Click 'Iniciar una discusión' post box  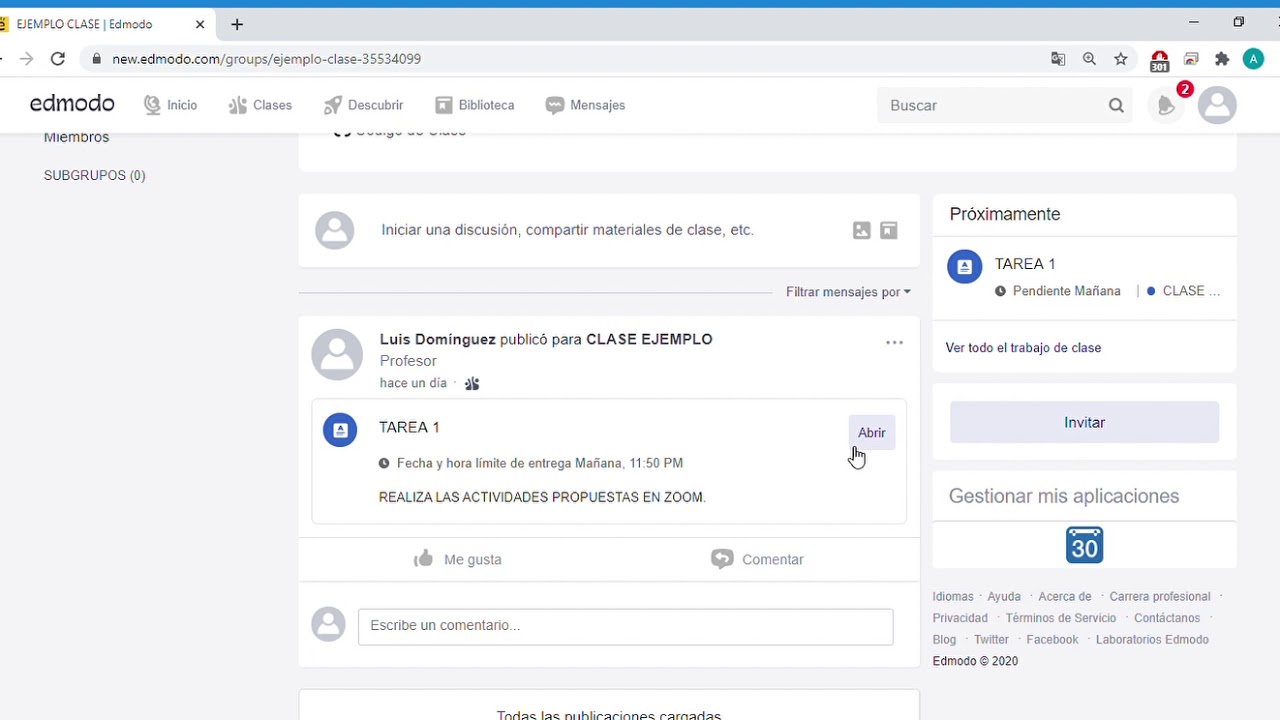click(567, 230)
